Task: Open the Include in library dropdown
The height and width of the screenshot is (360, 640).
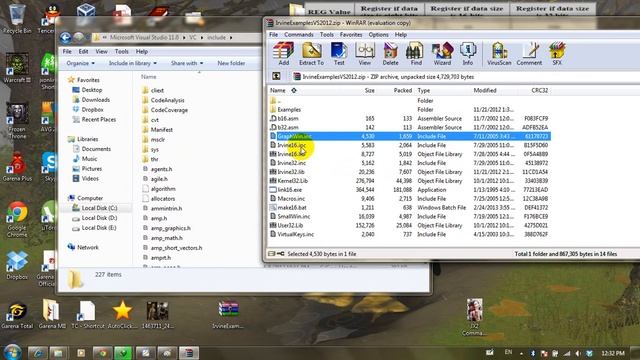Action: coord(132,63)
